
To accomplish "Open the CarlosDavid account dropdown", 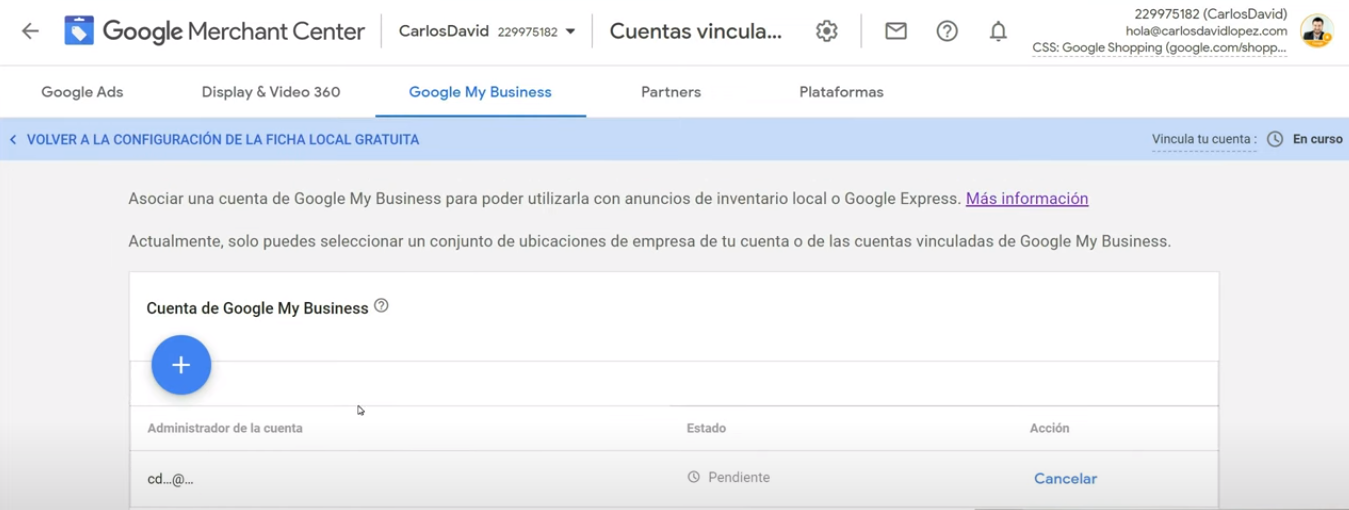I will pos(487,31).
